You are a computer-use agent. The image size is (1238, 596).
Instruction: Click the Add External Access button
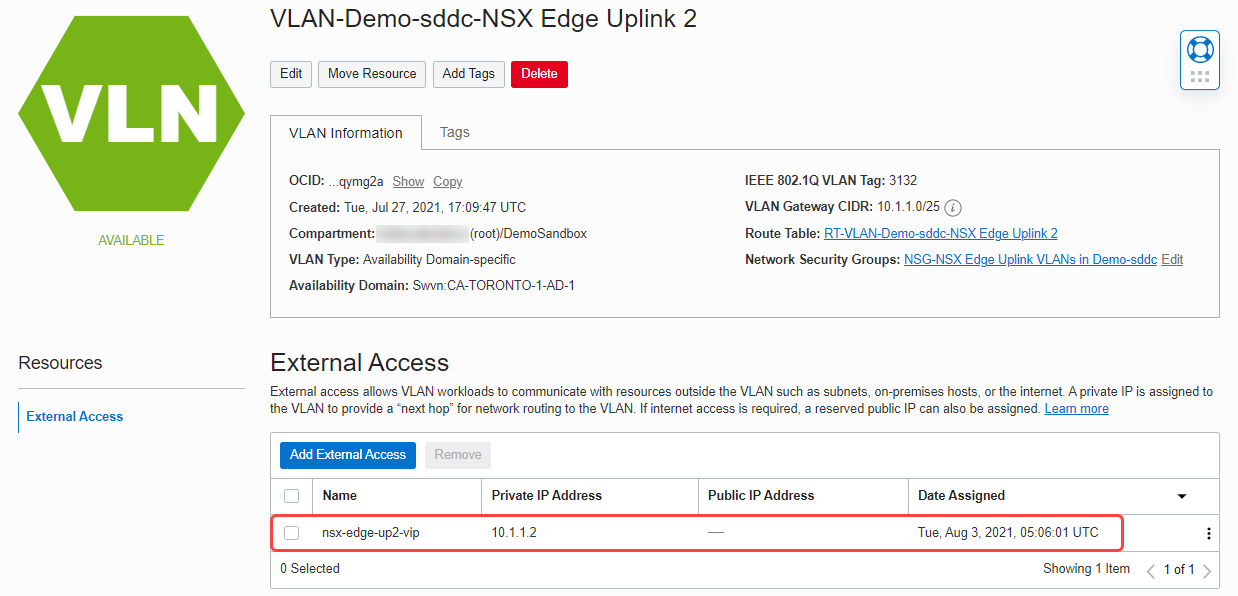point(347,455)
